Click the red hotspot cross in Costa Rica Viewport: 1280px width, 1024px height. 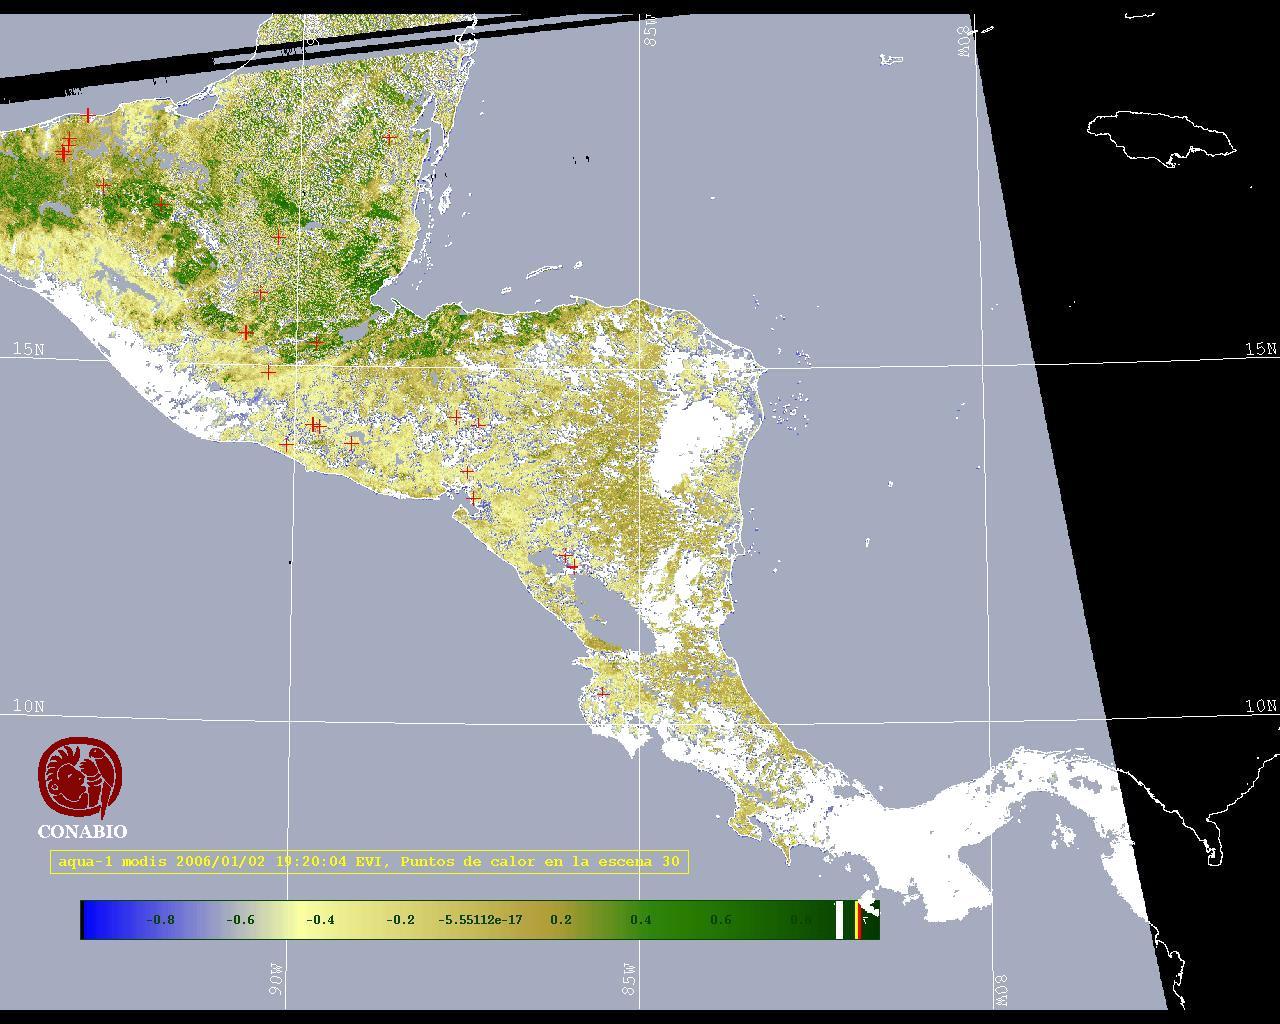[x=603, y=692]
